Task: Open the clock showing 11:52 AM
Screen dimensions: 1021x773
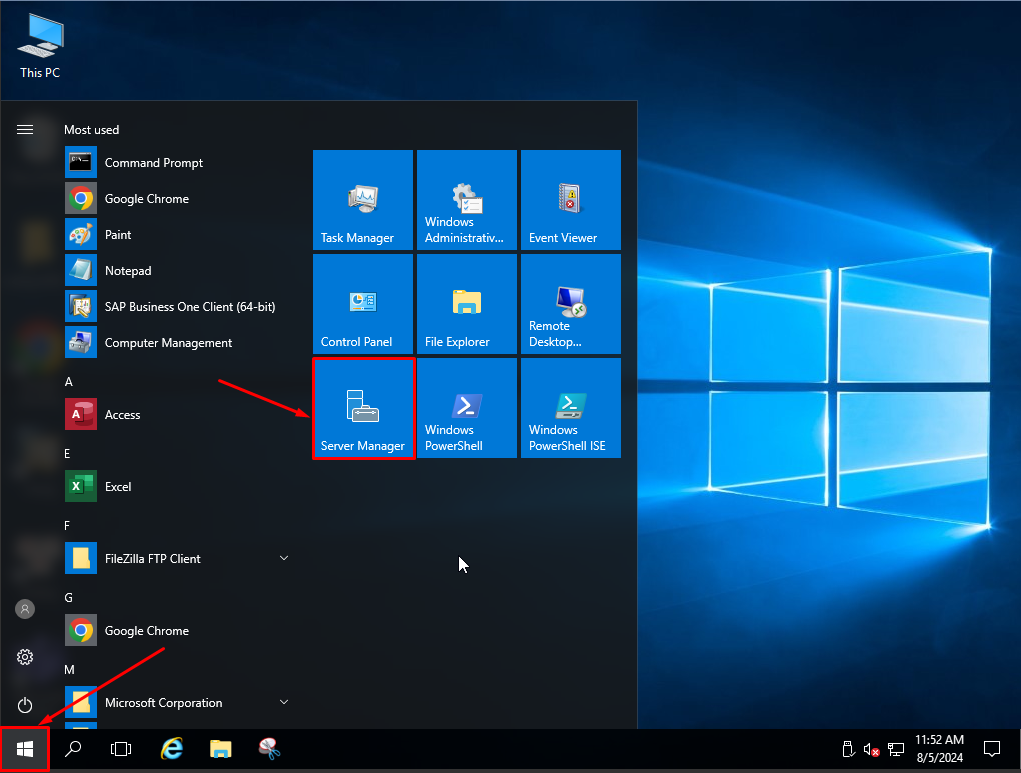Action: click(x=940, y=749)
